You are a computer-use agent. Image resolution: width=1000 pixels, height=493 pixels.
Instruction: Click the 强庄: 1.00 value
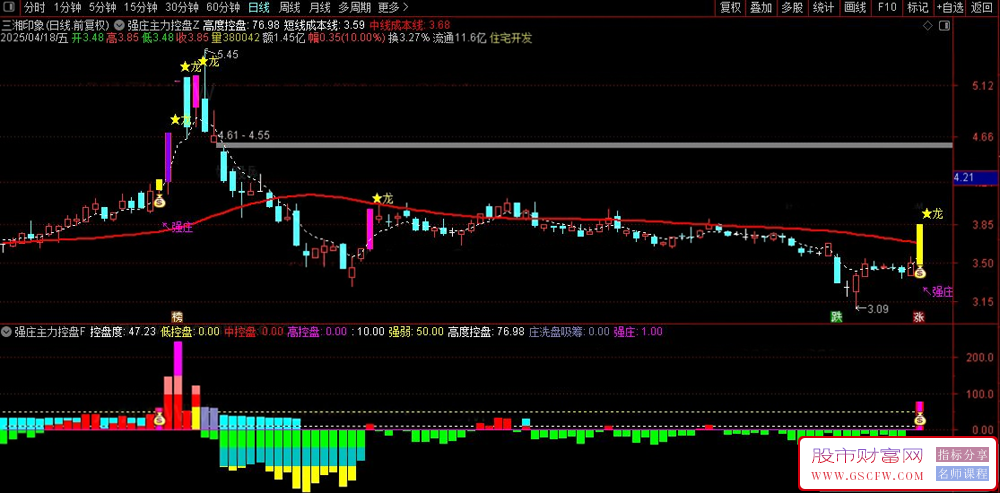pos(638,332)
